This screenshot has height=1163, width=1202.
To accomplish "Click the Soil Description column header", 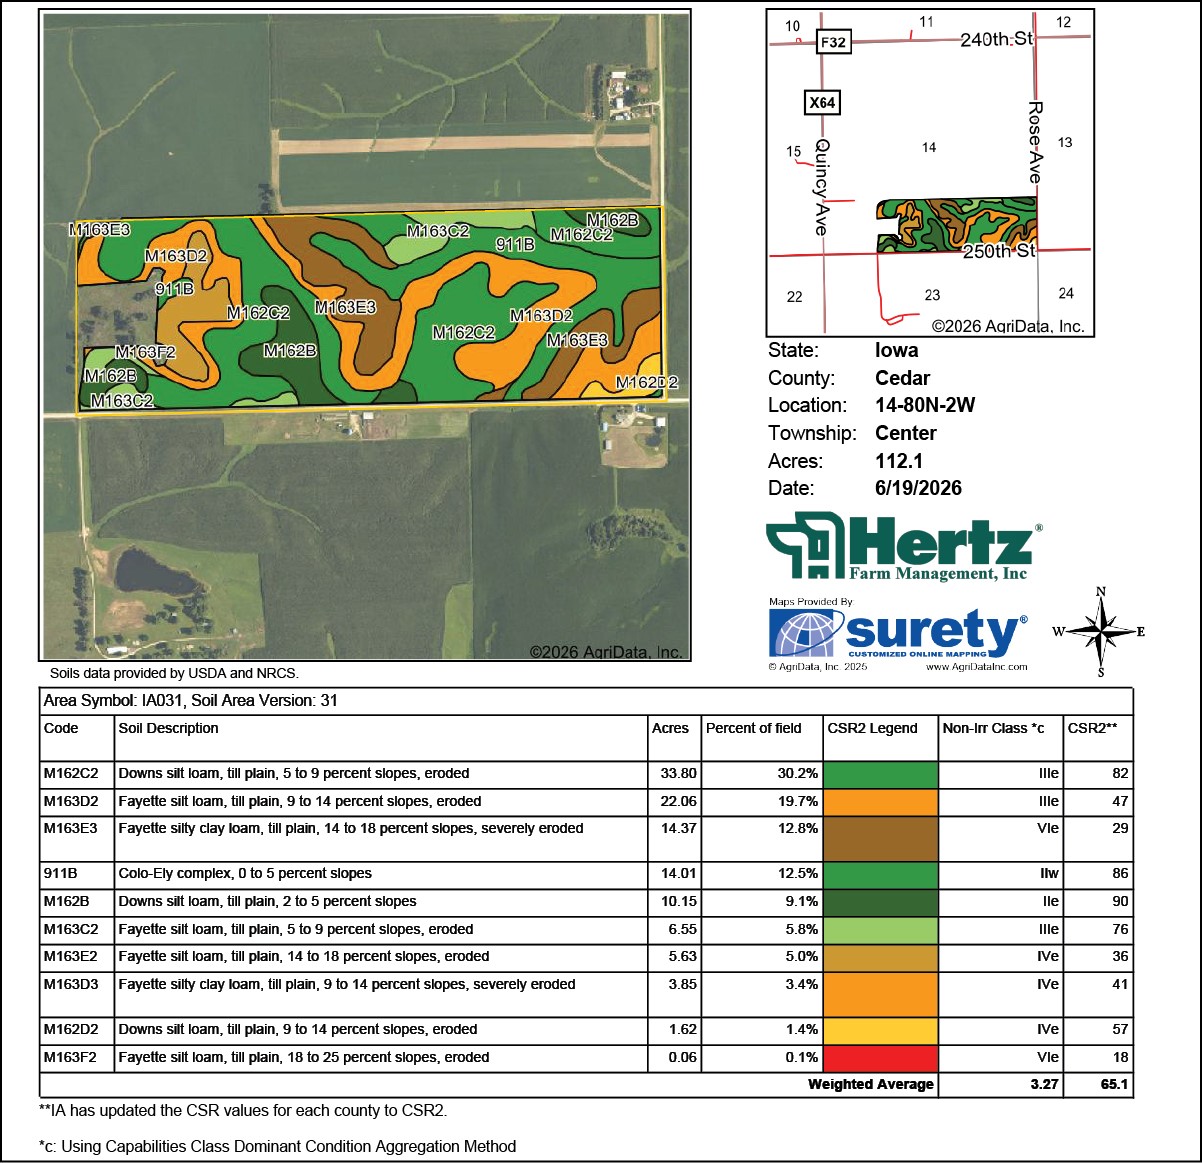I will [168, 728].
